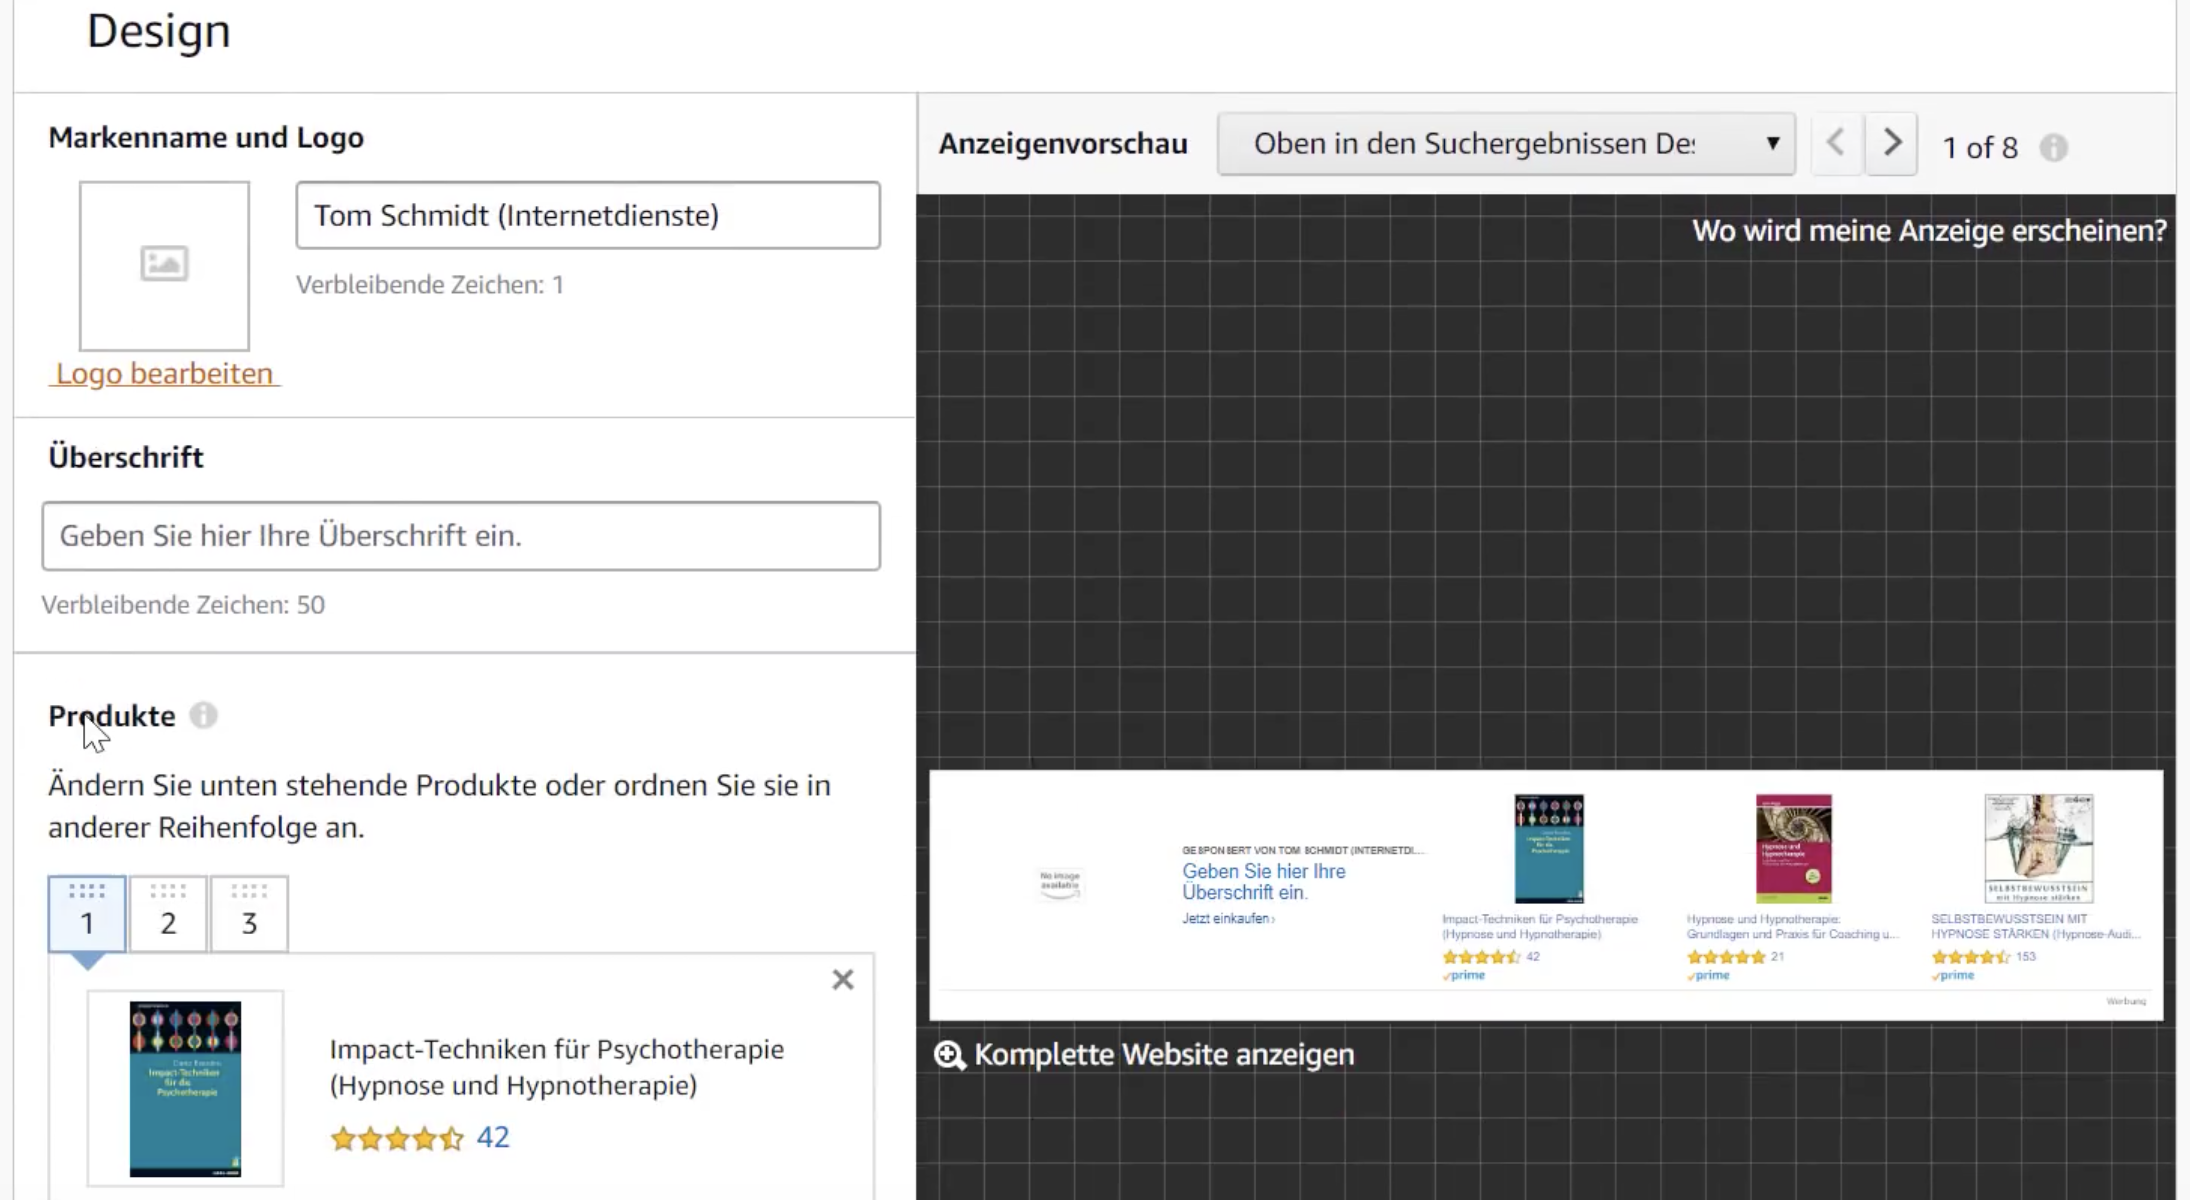Open the Anzeigenvorschau placement dropdown
Viewport: 2190px width, 1200px height.
[x=1505, y=144]
